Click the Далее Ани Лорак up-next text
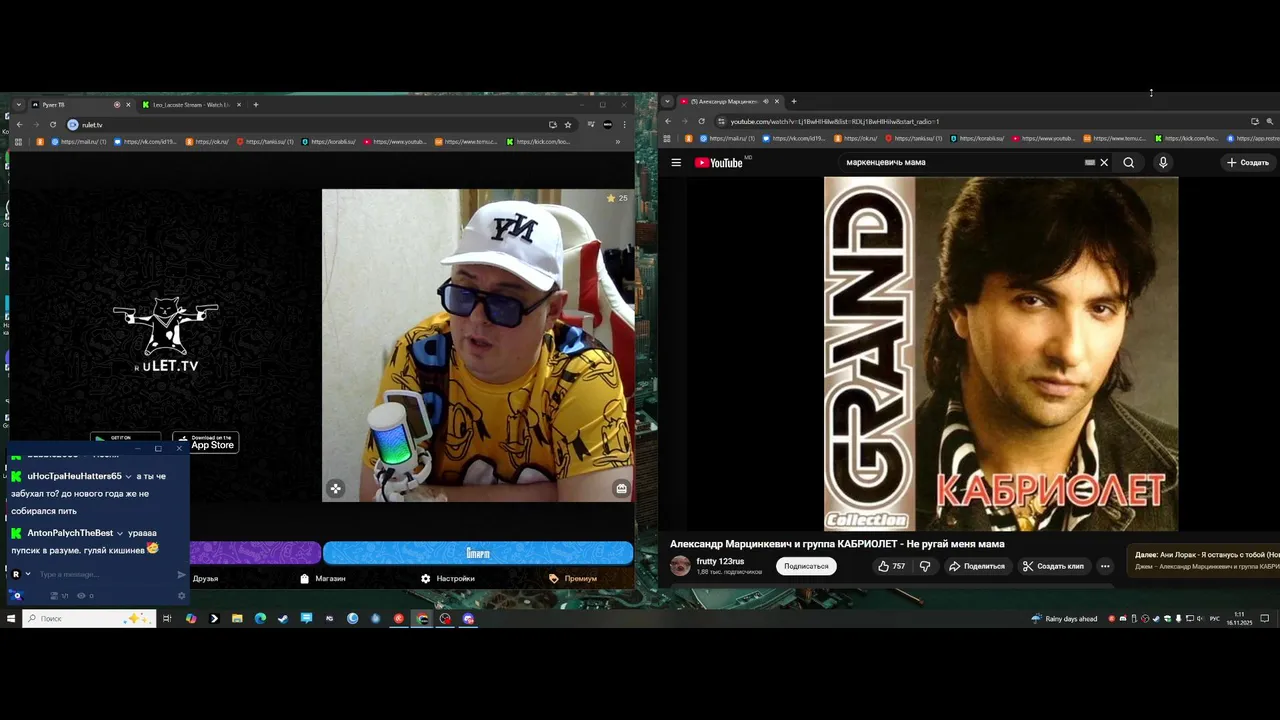The image size is (1280, 720). (1207, 554)
